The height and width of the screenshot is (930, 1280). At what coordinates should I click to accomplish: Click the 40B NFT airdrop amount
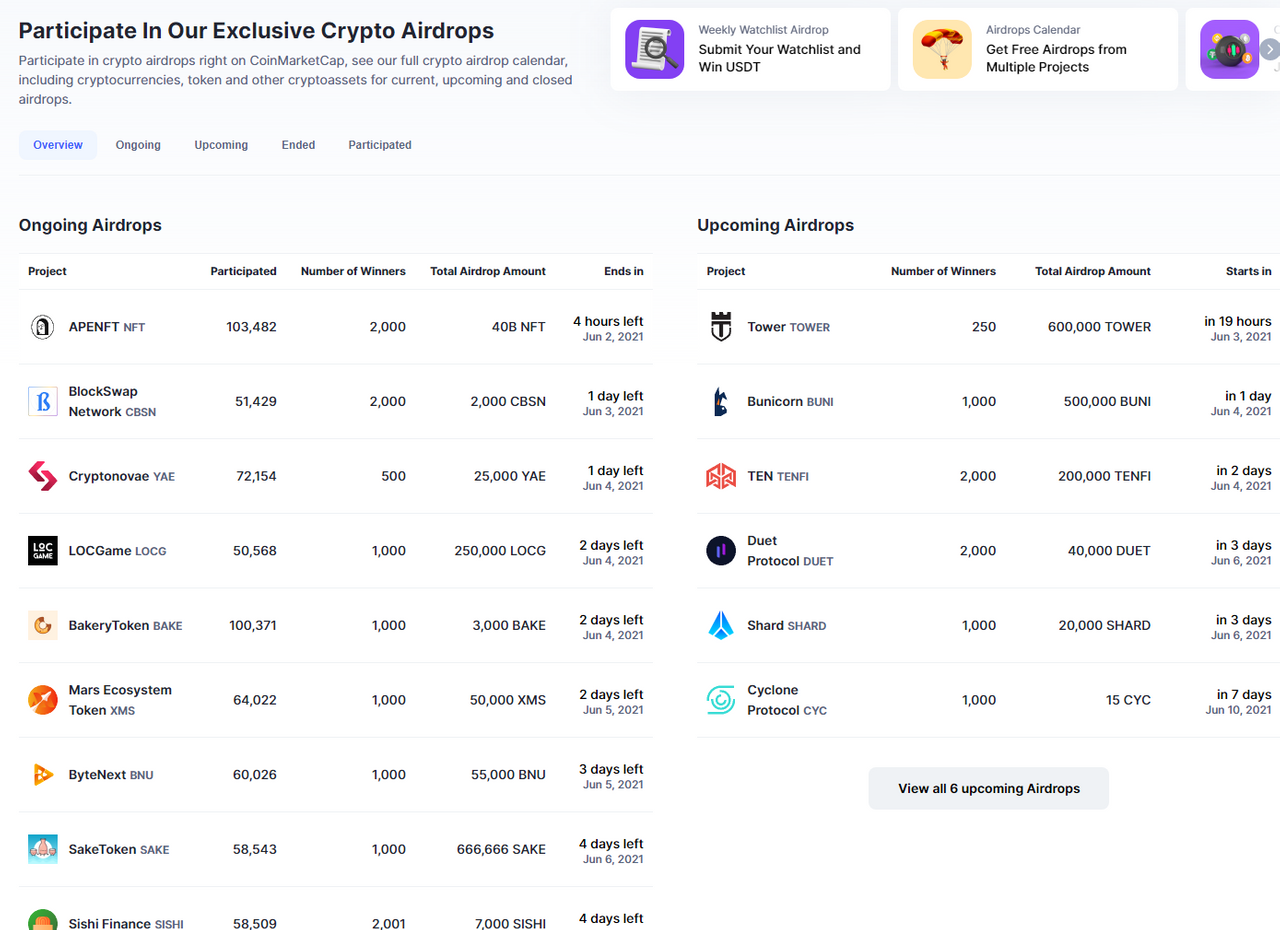519,327
